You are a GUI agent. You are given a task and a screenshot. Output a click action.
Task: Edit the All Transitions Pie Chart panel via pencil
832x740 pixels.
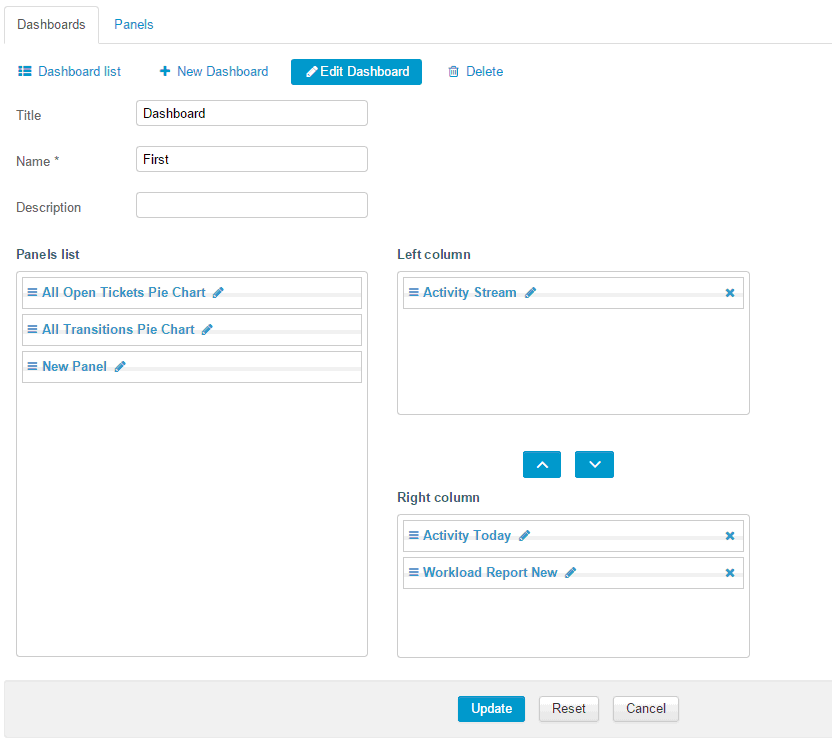(207, 330)
